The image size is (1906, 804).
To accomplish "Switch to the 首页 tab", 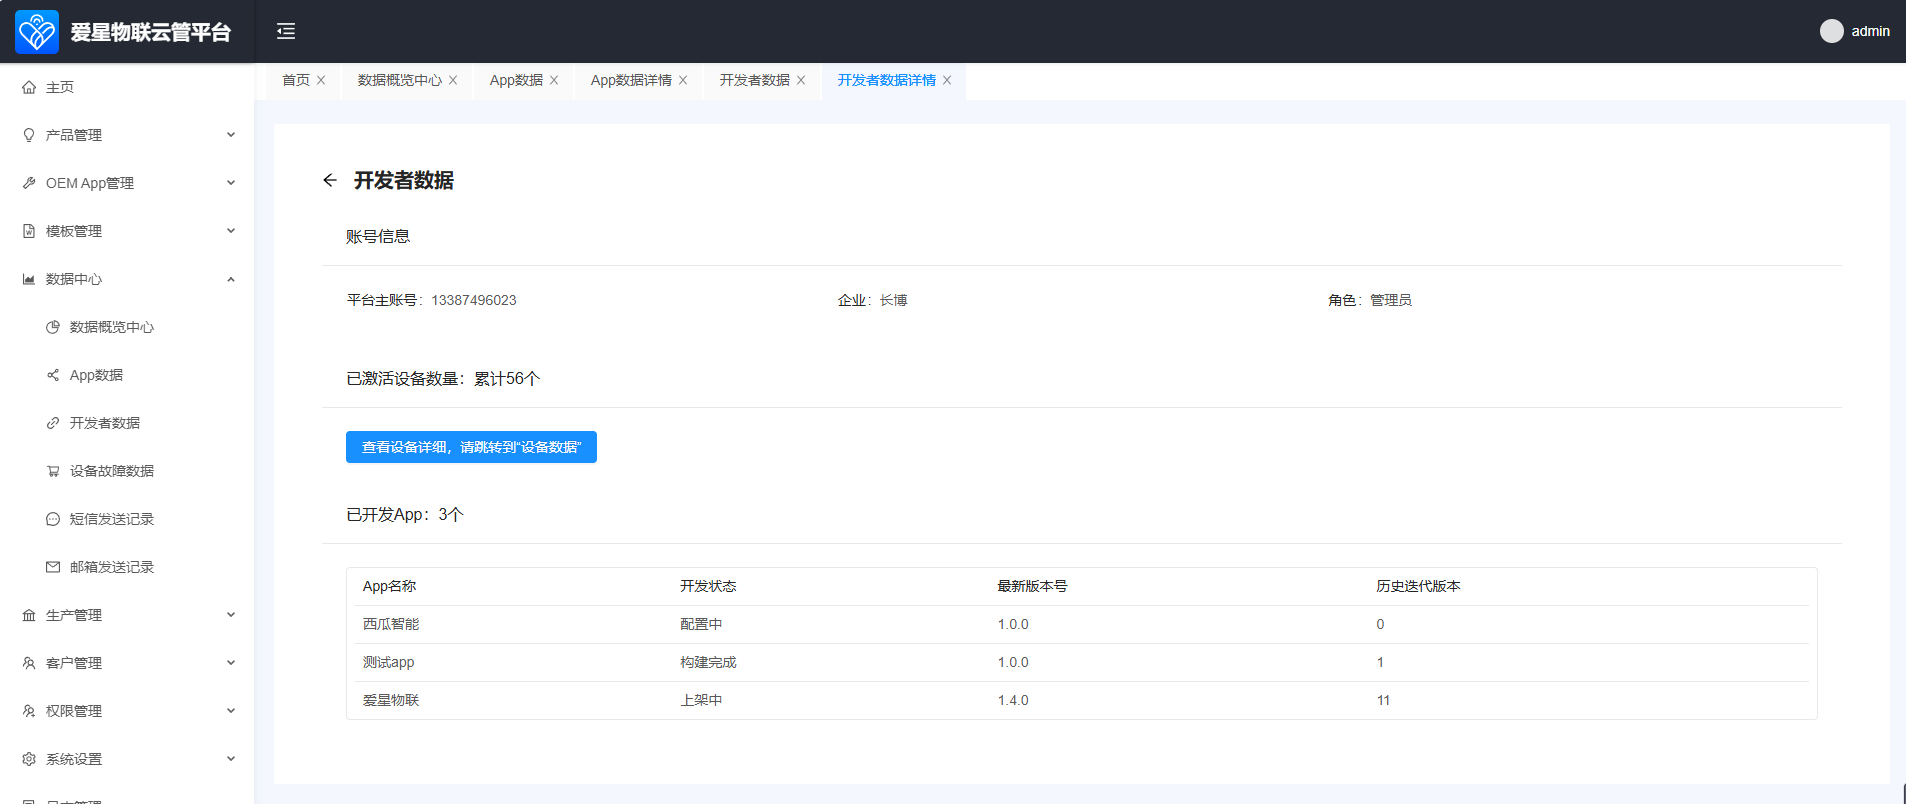I will (296, 80).
